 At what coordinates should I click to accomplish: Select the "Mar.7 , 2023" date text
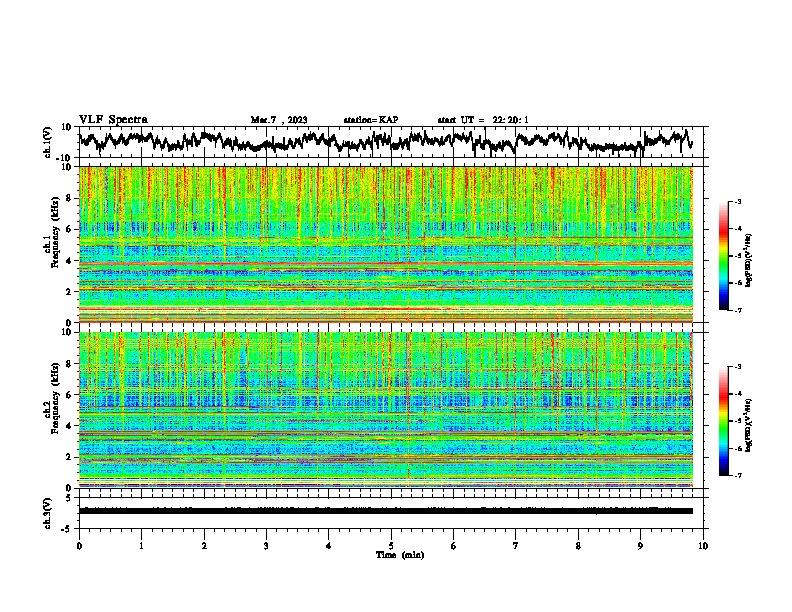[279, 120]
